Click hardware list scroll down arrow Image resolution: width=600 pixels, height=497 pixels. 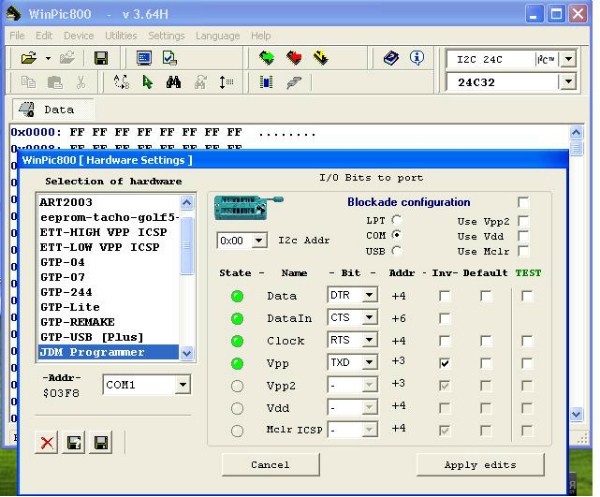click(187, 353)
